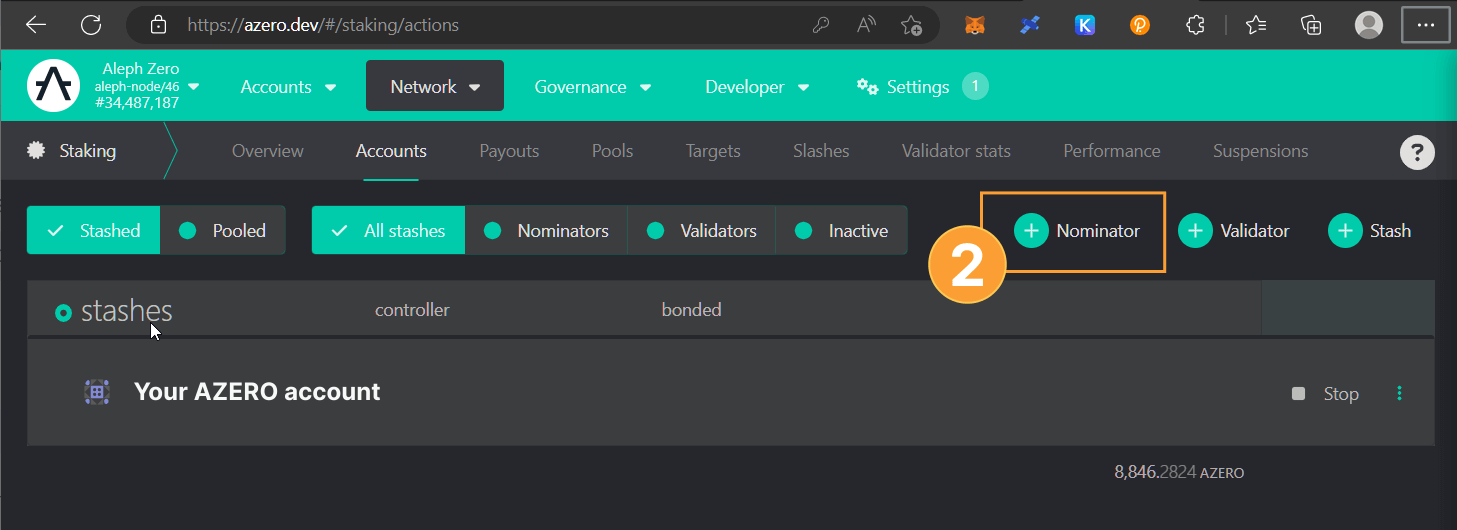Open the blue K extension icon
The height and width of the screenshot is (530, 1457).
click(x=1085, y=25)
